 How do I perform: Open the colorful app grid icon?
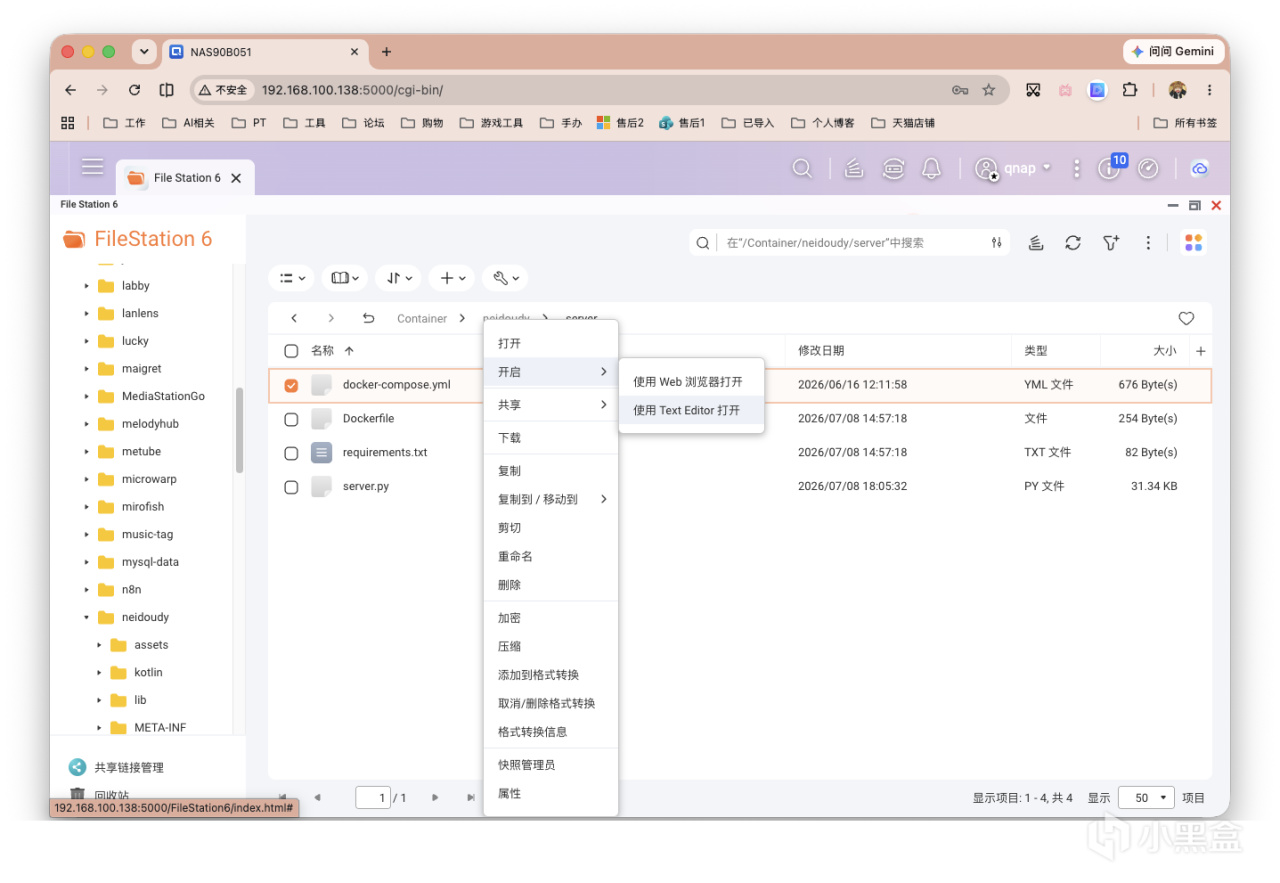[x=1193, y=243]
